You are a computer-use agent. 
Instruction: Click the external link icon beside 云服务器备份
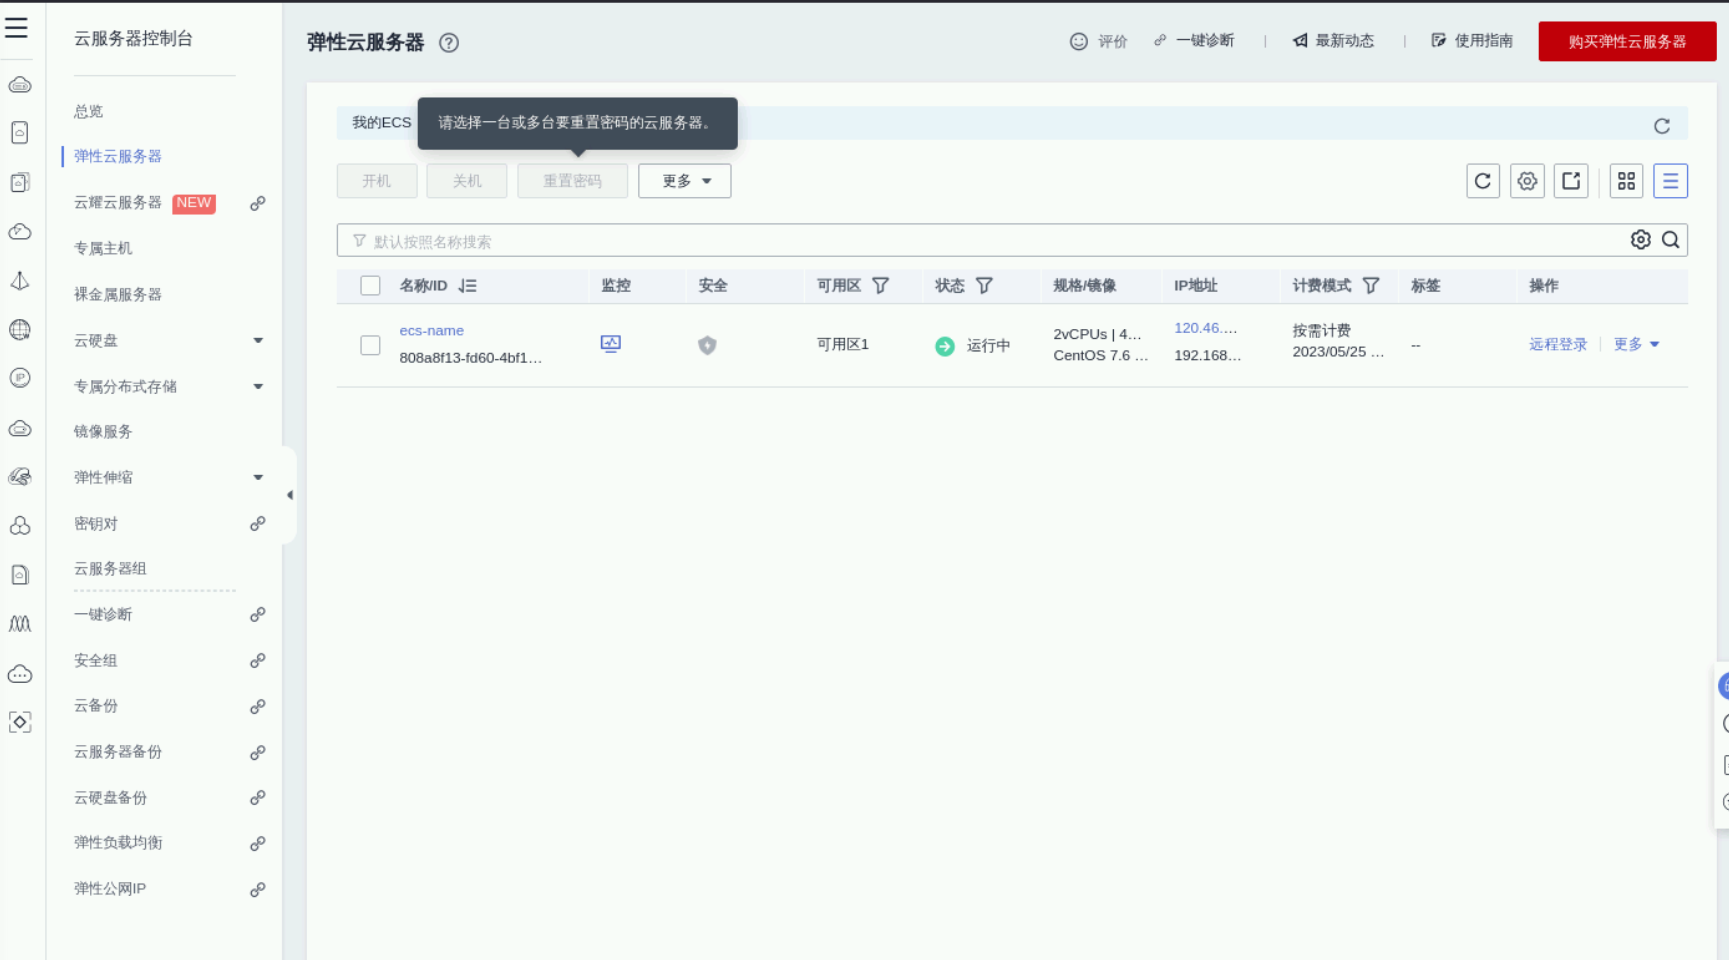click(x=258, y=752)
